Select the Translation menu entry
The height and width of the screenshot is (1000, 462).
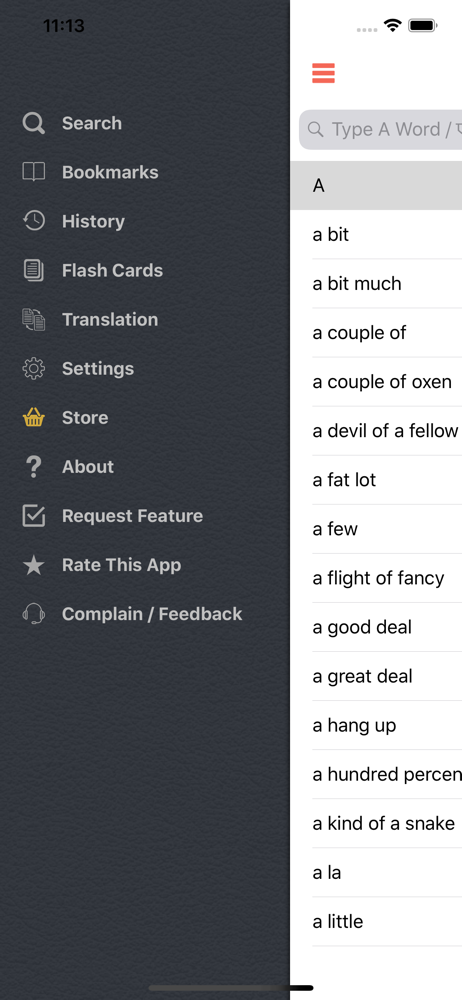tap(110, 320)
